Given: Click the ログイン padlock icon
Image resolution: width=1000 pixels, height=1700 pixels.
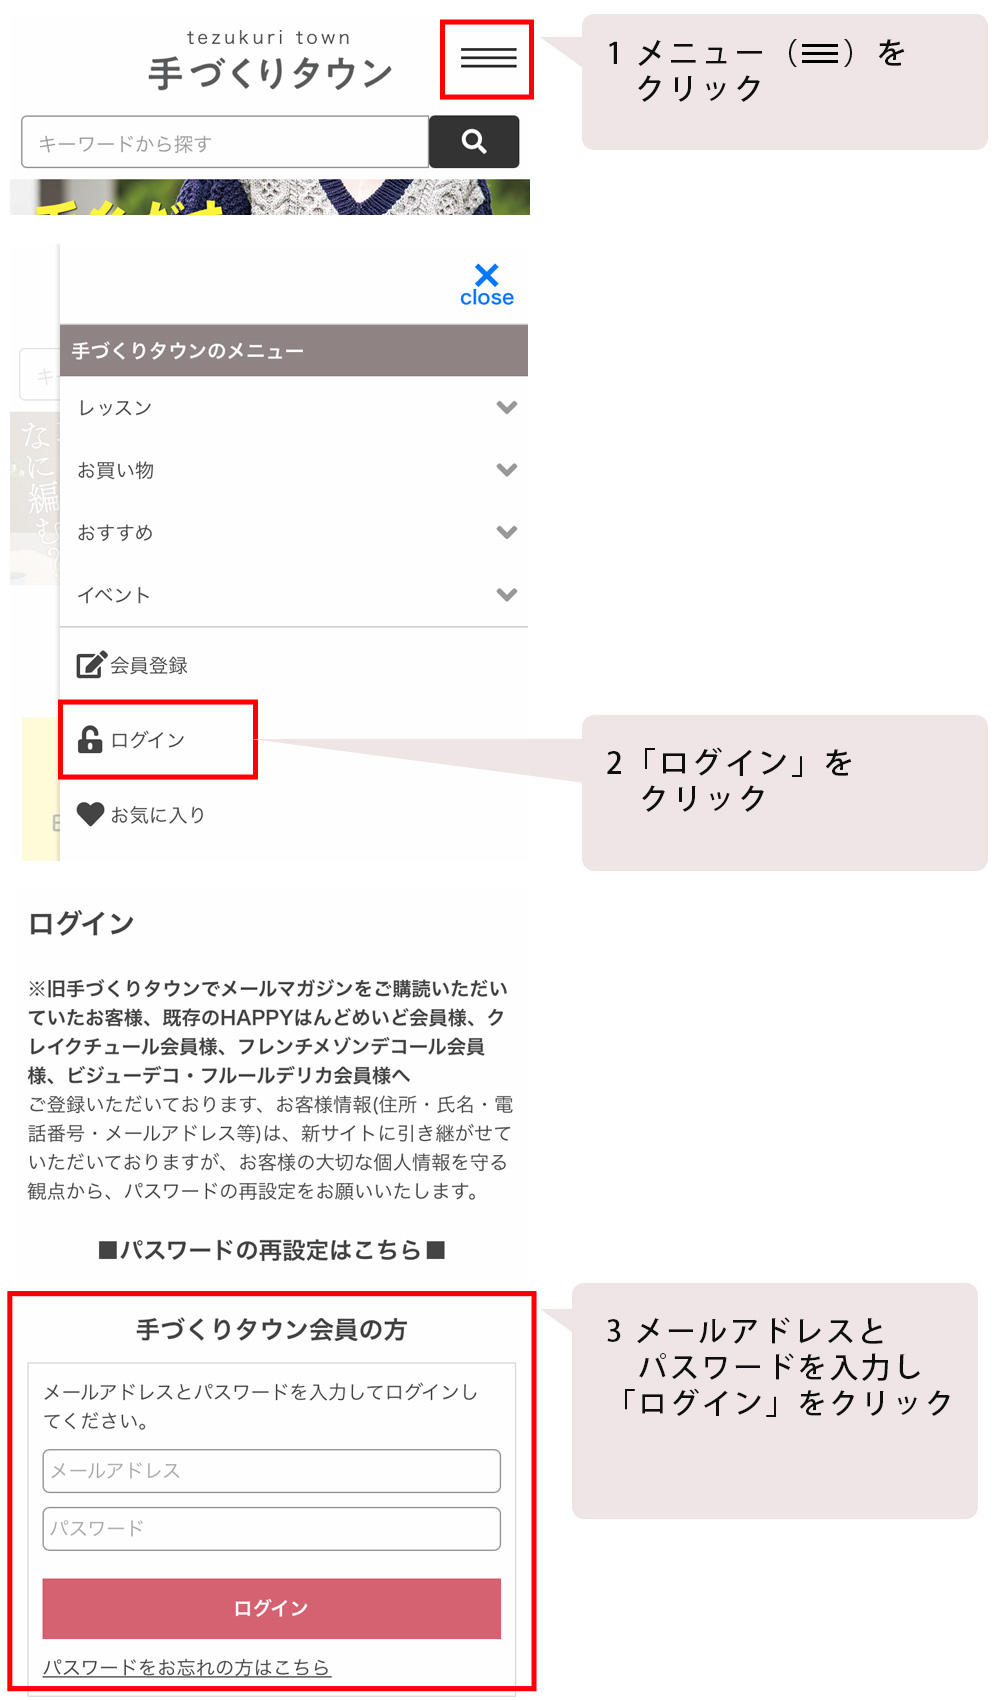Looking at the screenshot, I should click(x=90, y=739).
